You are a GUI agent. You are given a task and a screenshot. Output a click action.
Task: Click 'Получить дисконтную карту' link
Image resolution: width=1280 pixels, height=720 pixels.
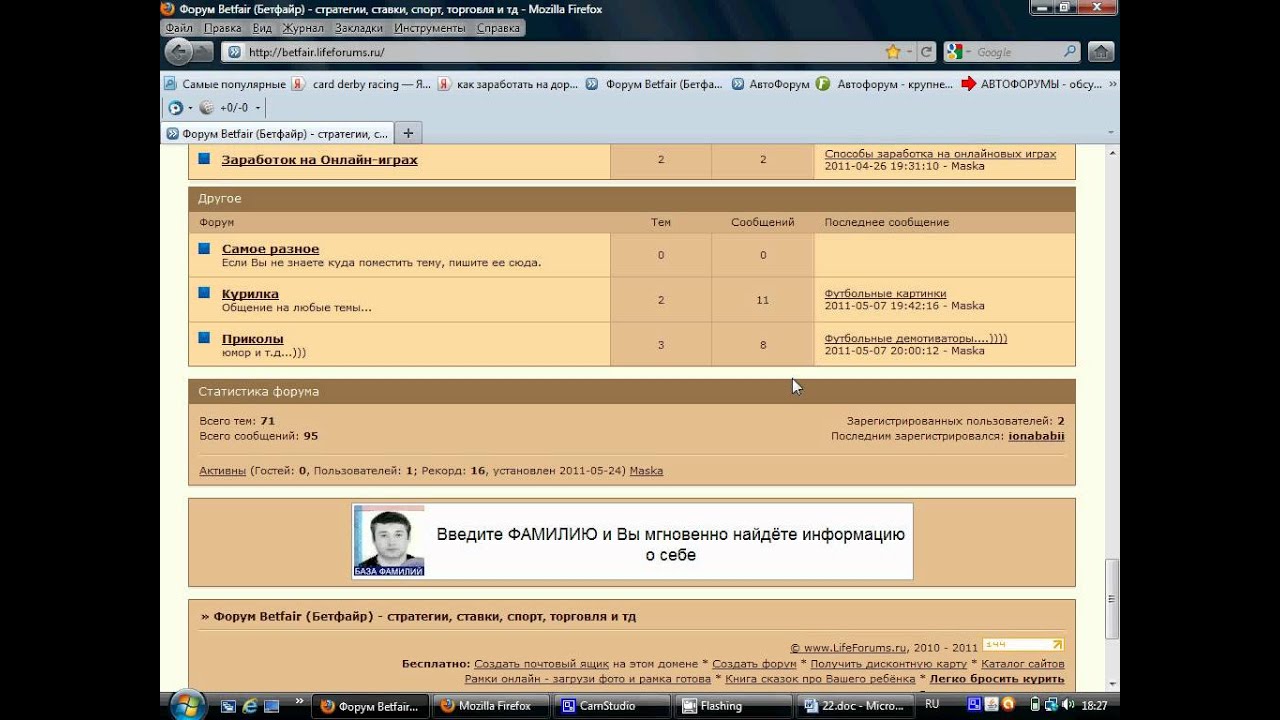pyautogui.click(x=888, y=664)
